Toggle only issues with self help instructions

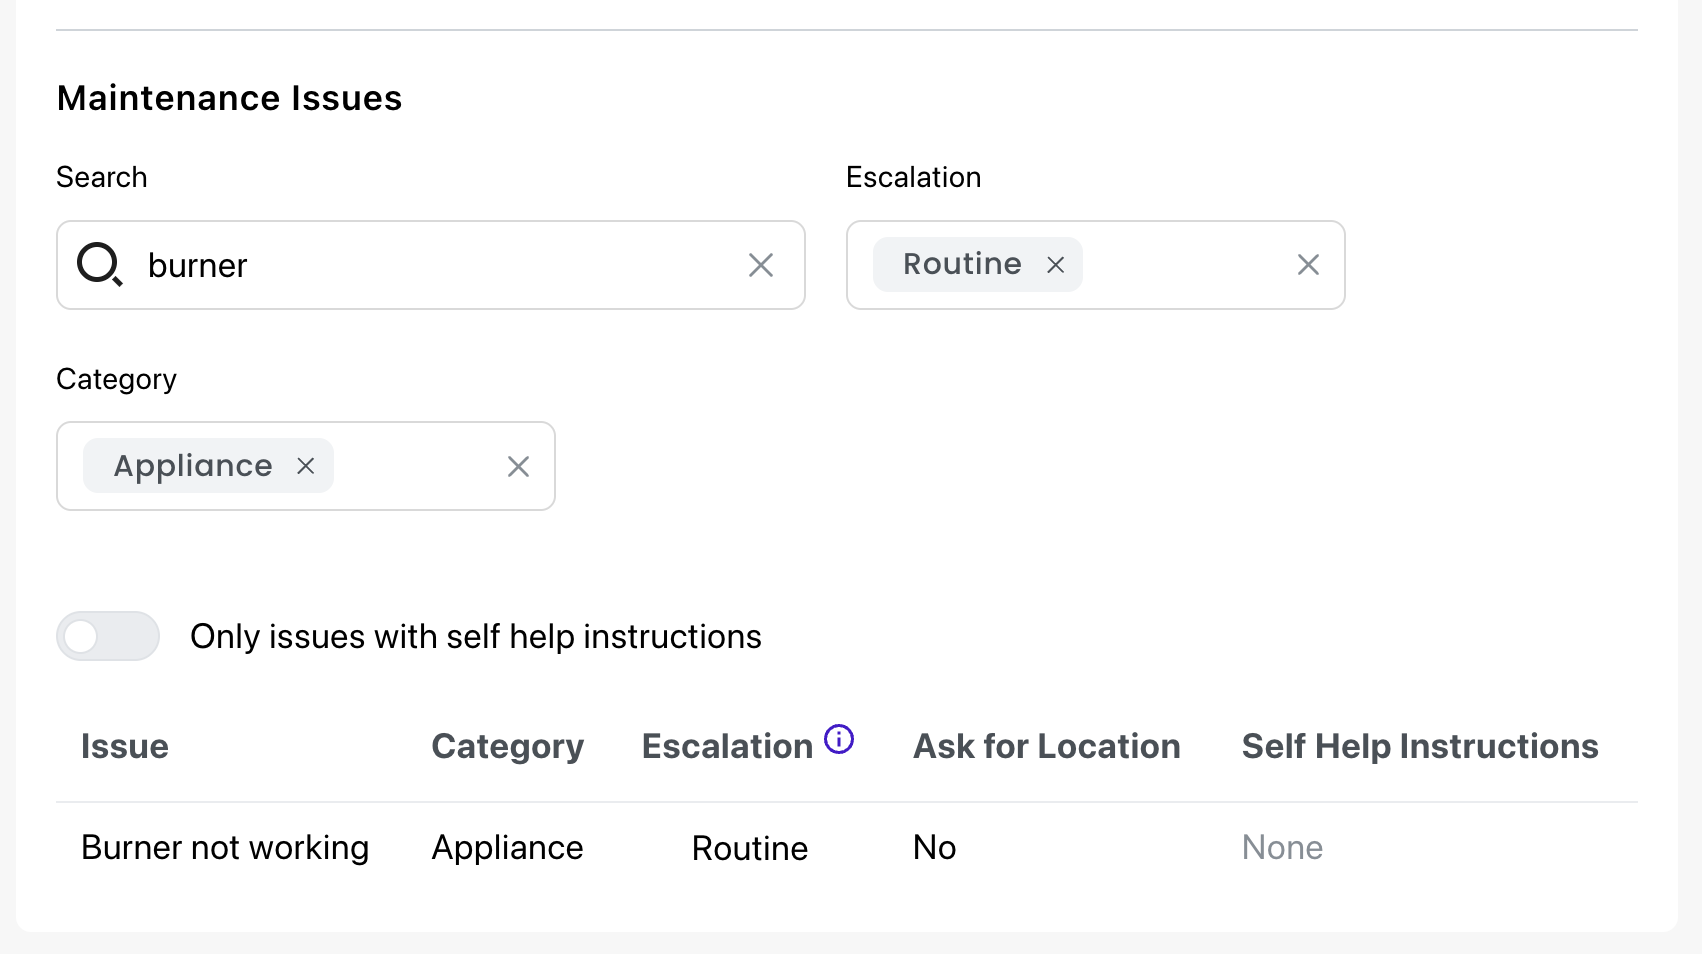(108, 636)
